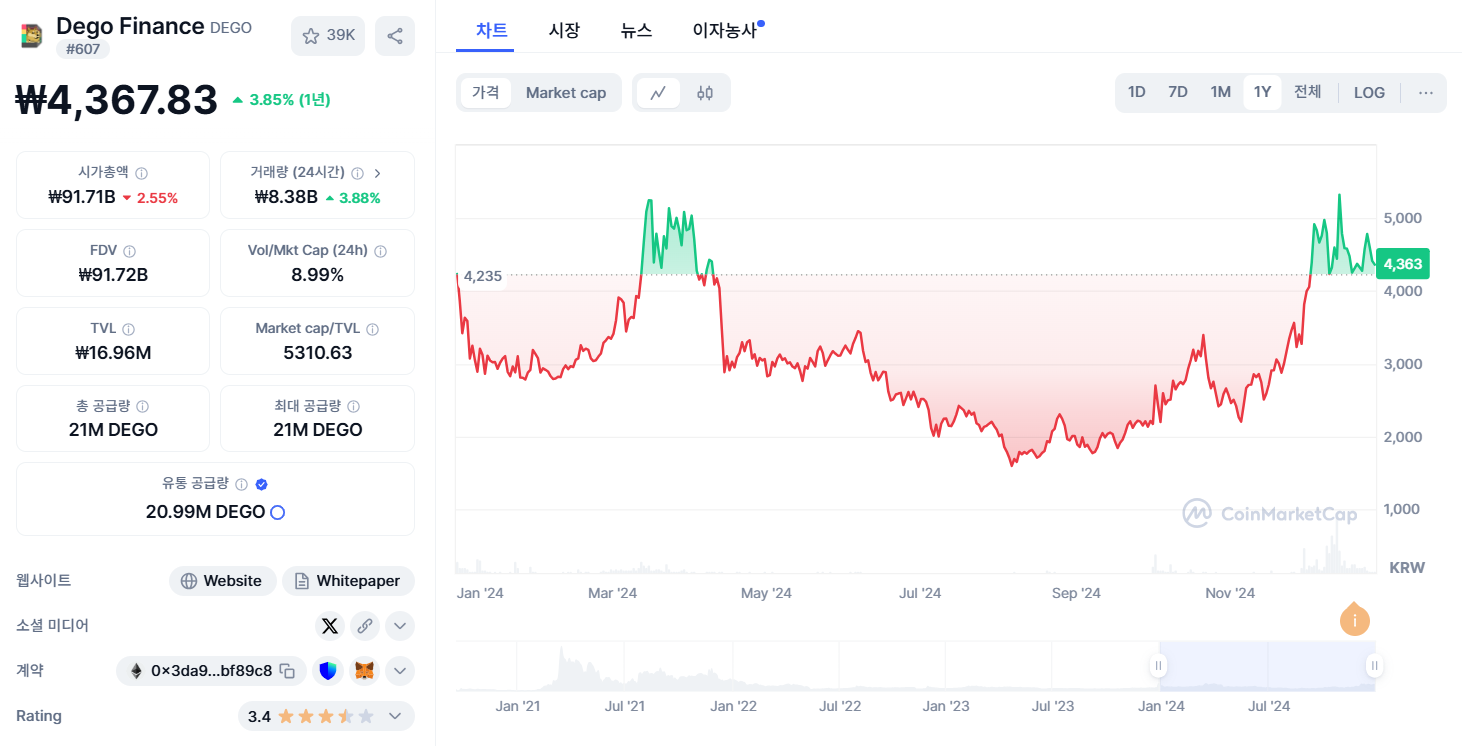Click the 5310.63 Market cap/TVL value
1462x746 pixels.
318,353
